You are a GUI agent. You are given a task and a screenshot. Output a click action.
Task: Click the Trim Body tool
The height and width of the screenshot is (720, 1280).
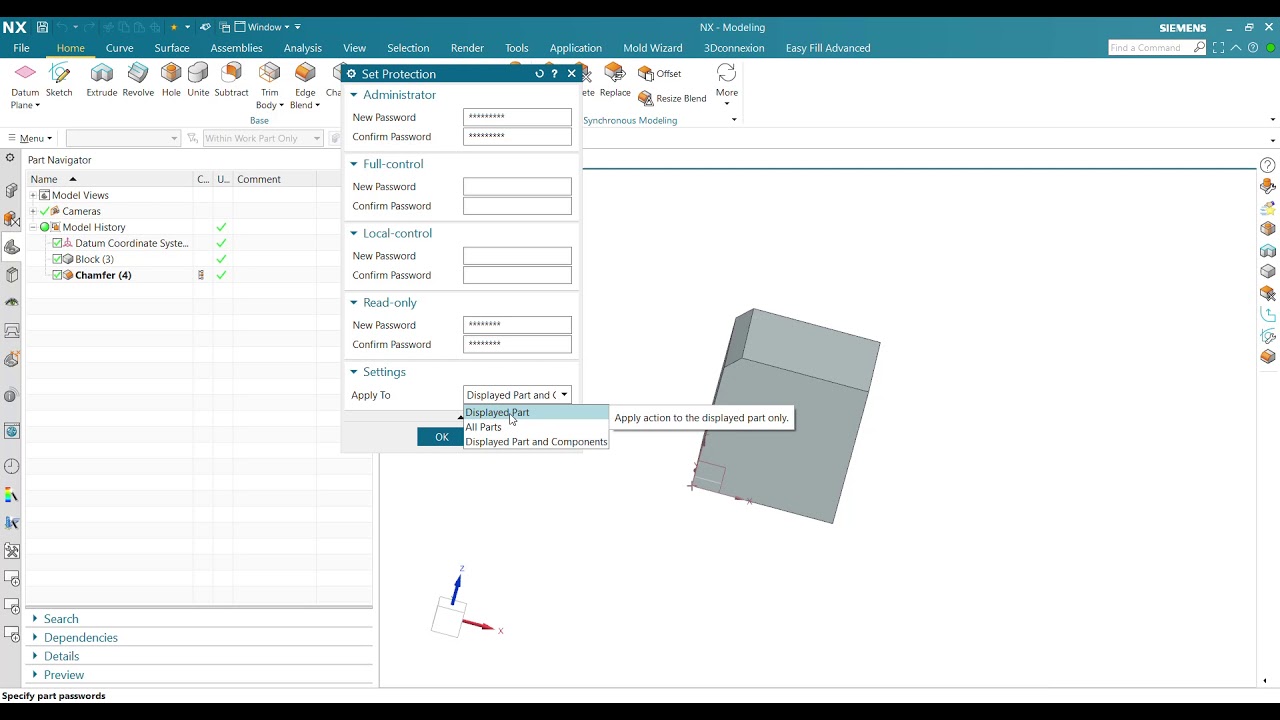[269, 85]
